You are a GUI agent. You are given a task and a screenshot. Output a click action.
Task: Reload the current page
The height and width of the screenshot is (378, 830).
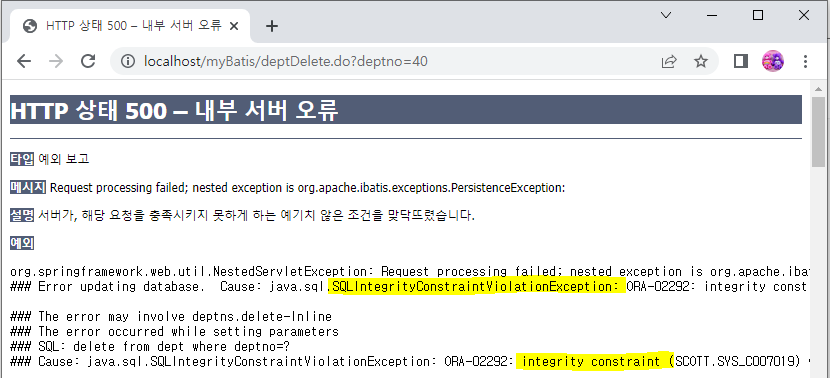88,61
